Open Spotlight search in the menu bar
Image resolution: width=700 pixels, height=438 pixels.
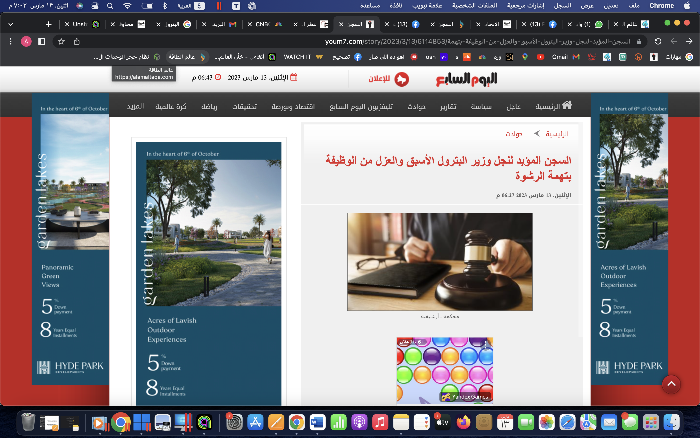[x=110, y=6]
